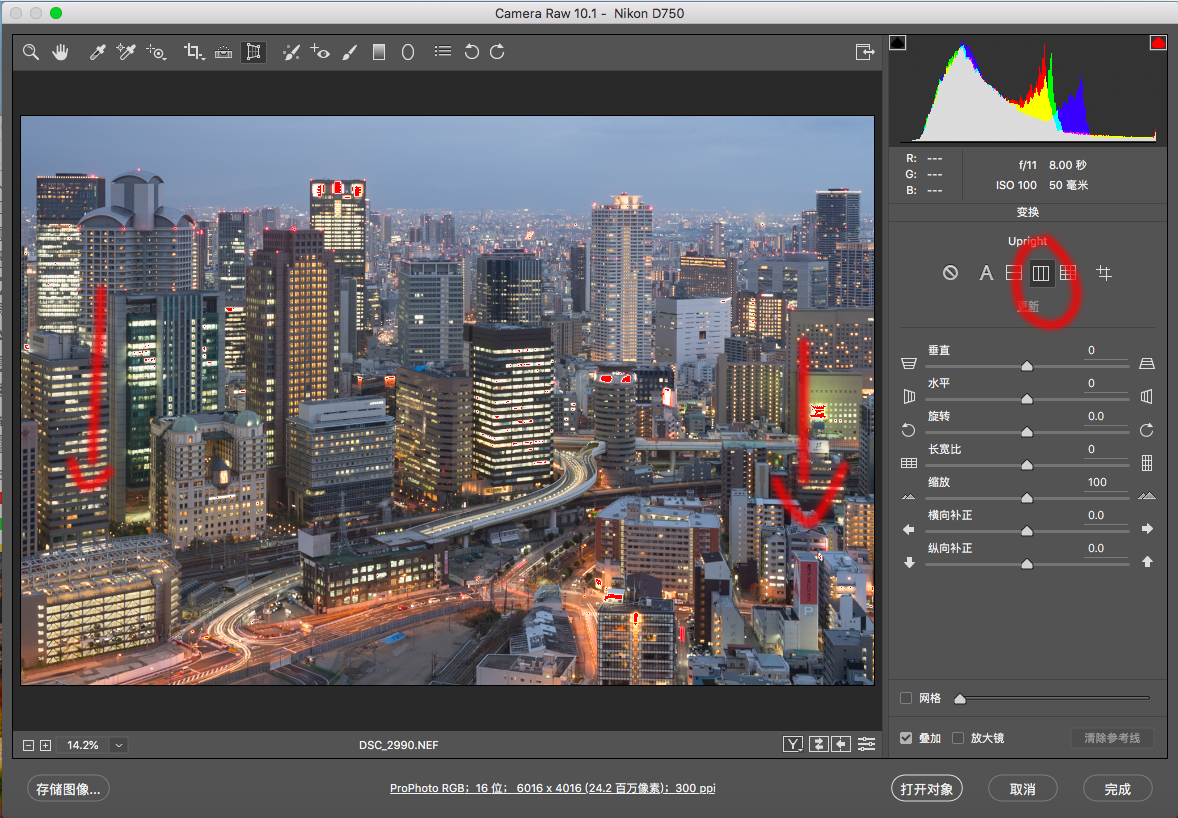1178x818 pixels.
Task: Choose the Adjustment Brush tool
Action: pos(349,52)
